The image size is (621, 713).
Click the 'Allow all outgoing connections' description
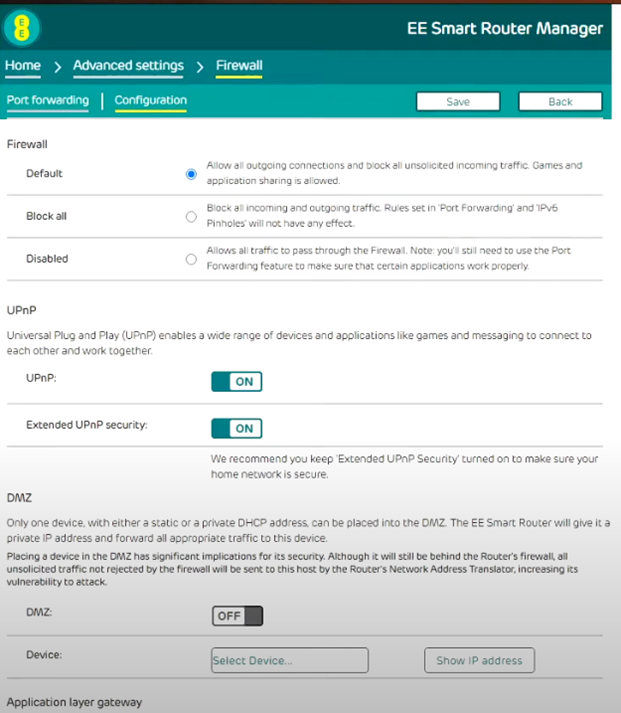394,173
